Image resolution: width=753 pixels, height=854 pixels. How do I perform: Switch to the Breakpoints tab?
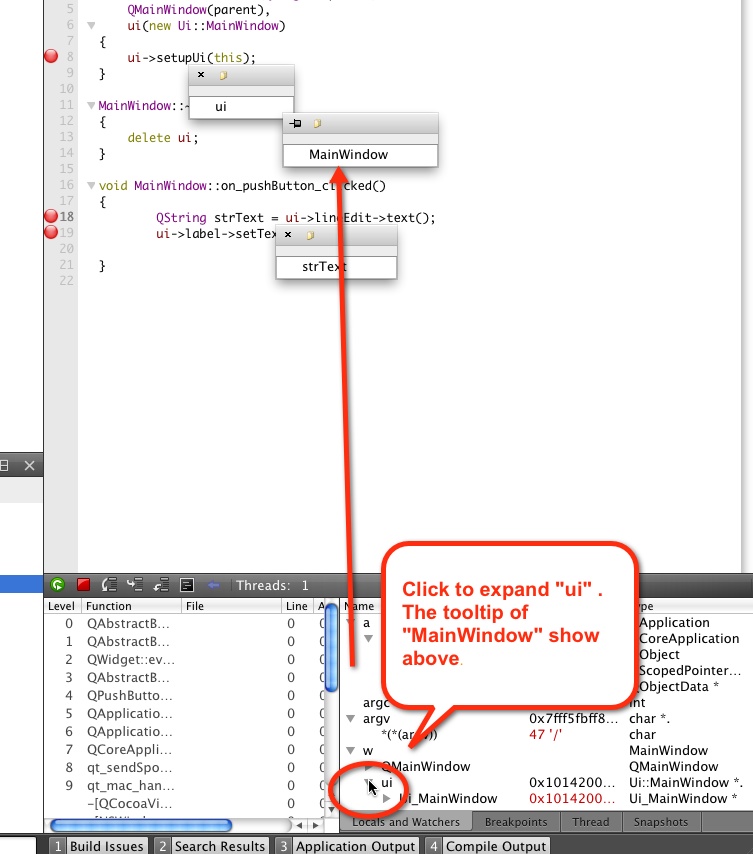(515, 822)
